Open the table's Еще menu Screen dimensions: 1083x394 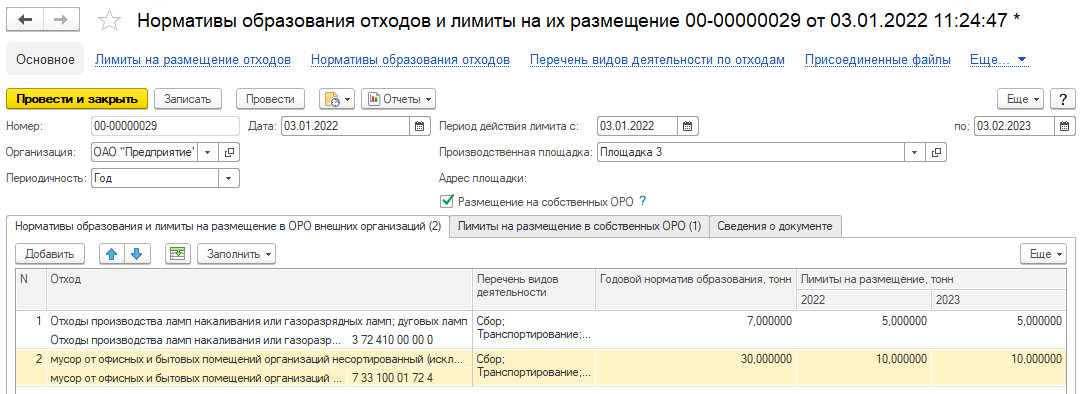pyautogui.click(x=1043, y=254)
